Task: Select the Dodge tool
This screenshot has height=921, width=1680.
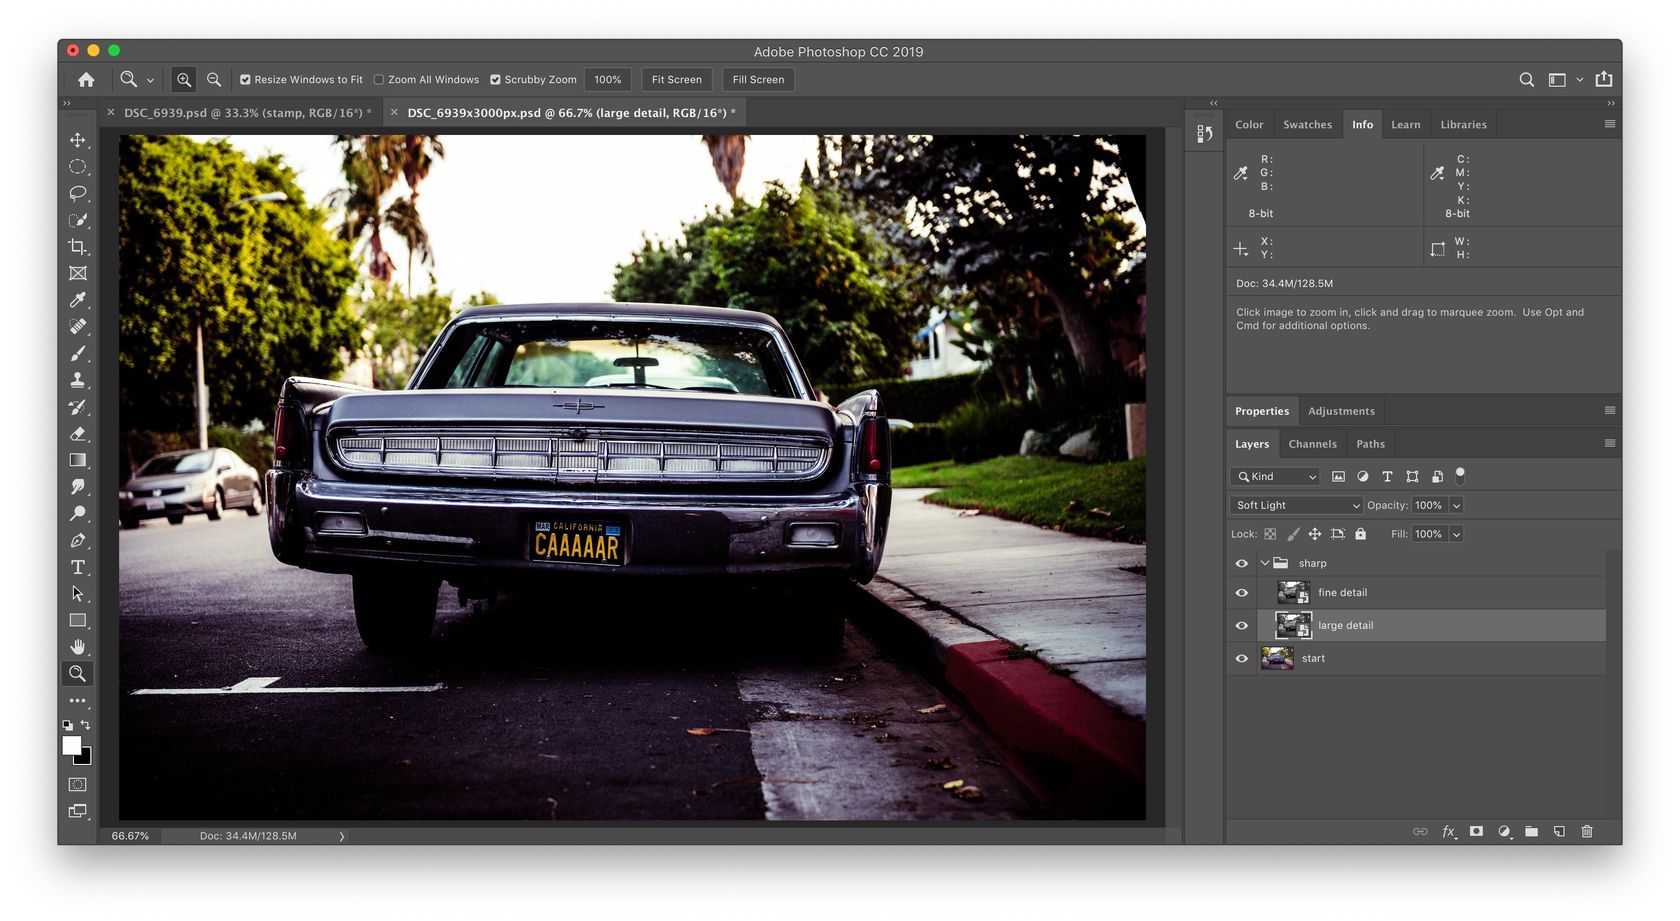Action: tap(77, 513)
